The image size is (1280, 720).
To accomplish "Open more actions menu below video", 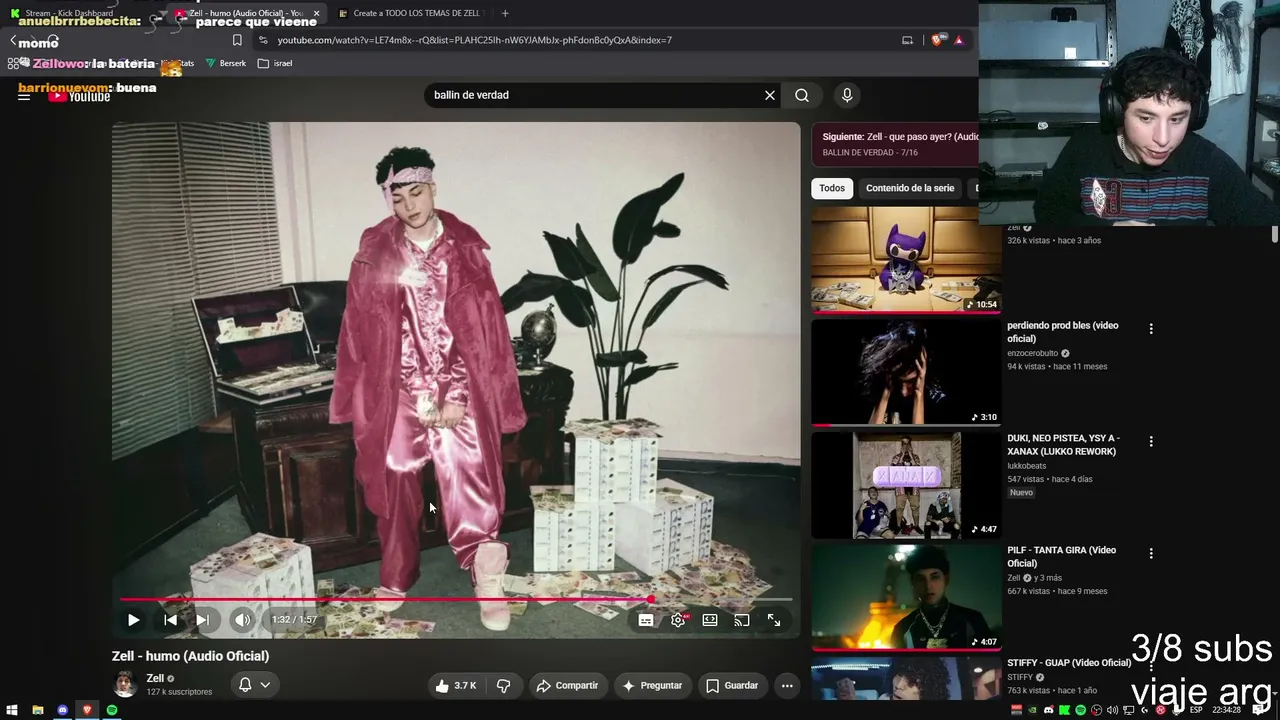I will click(787, 686).
